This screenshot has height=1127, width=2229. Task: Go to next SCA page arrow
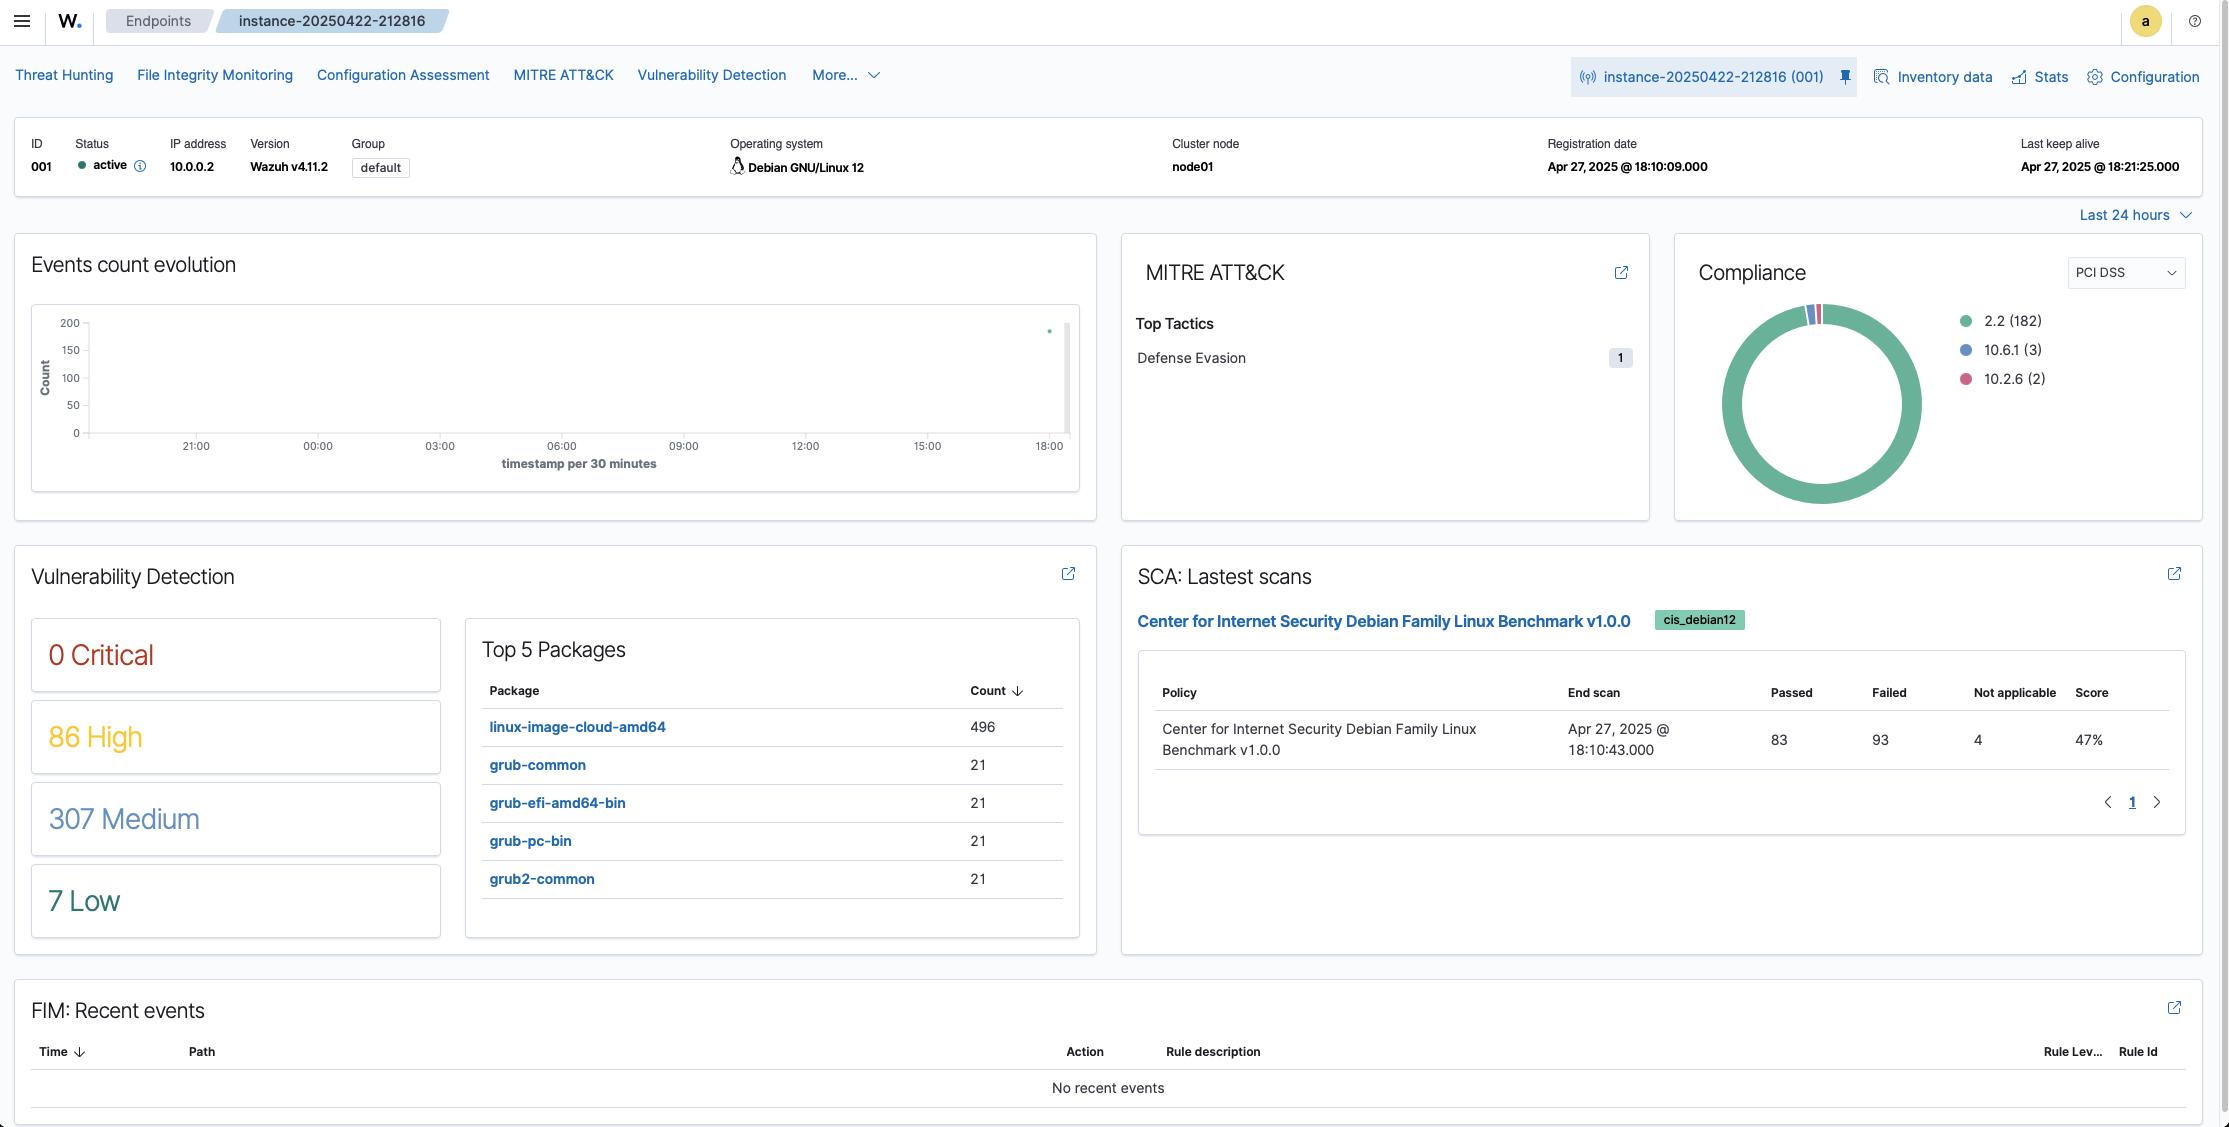pos(2157,802)
